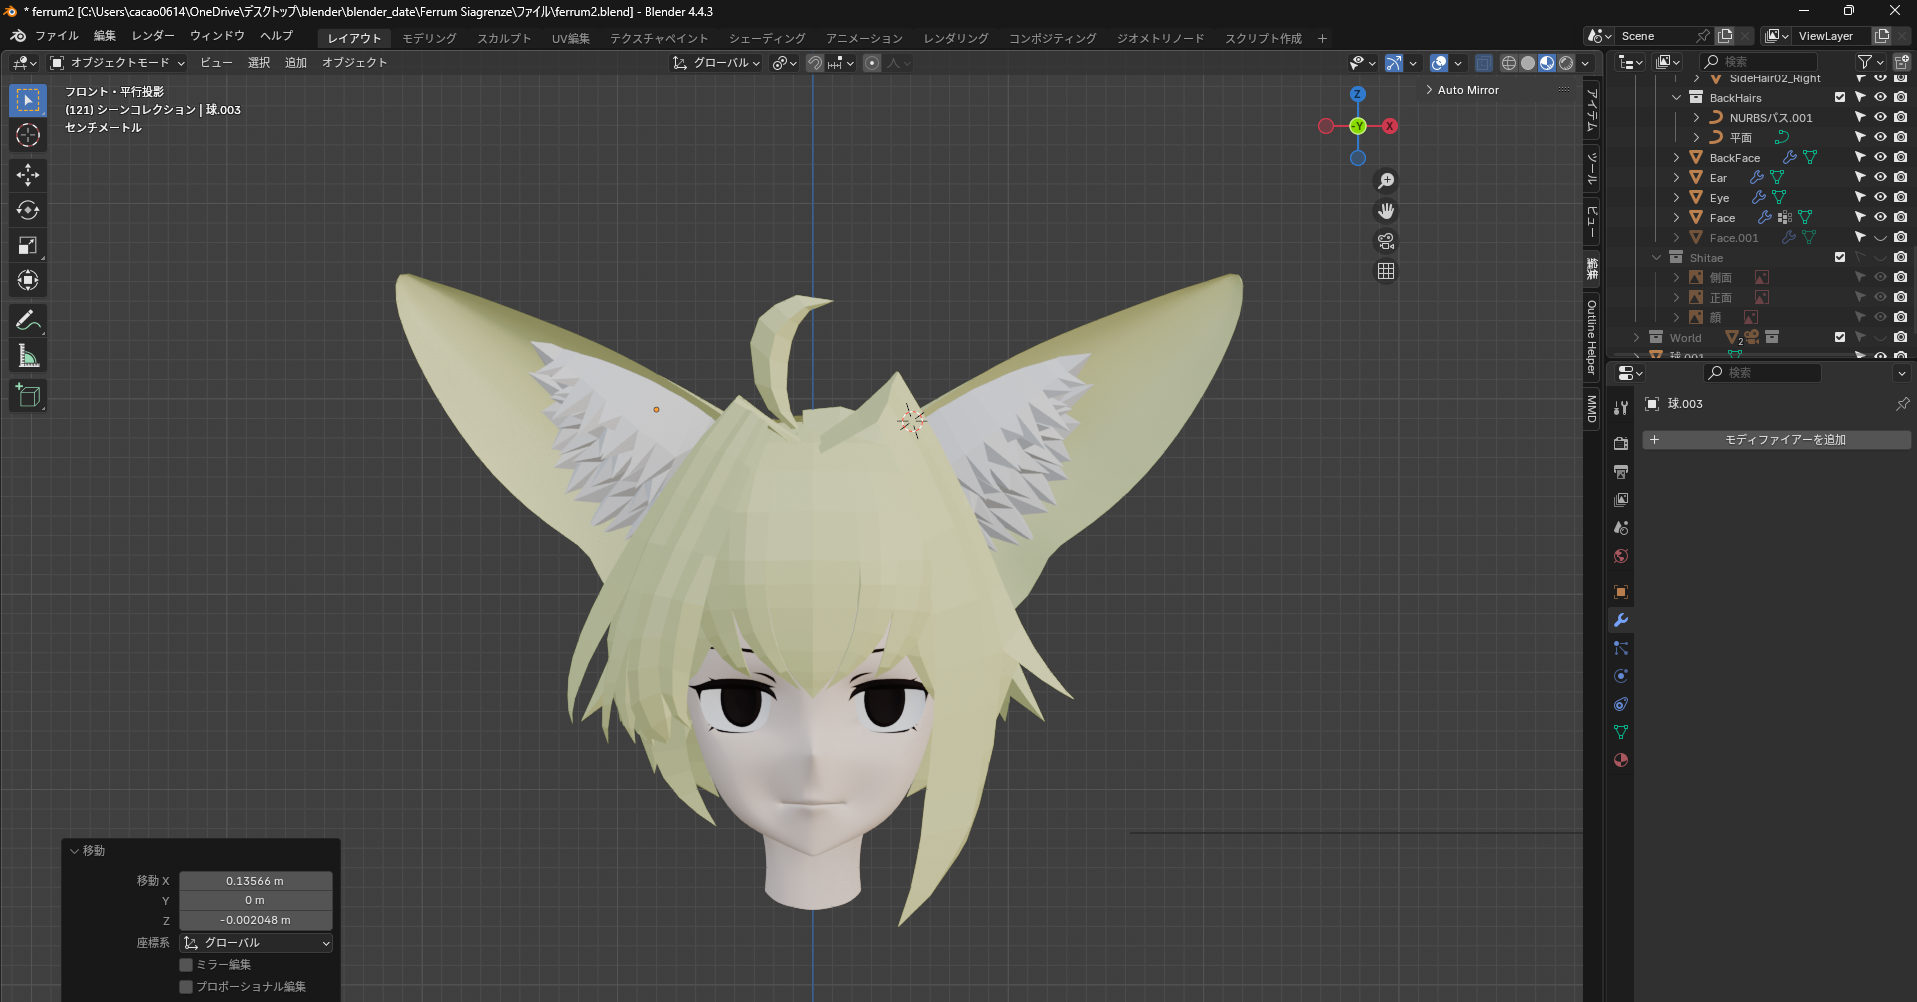Select the Face object in outliner
This screenshot has width=1917, height=1002.
click(x=1722, y=218)
